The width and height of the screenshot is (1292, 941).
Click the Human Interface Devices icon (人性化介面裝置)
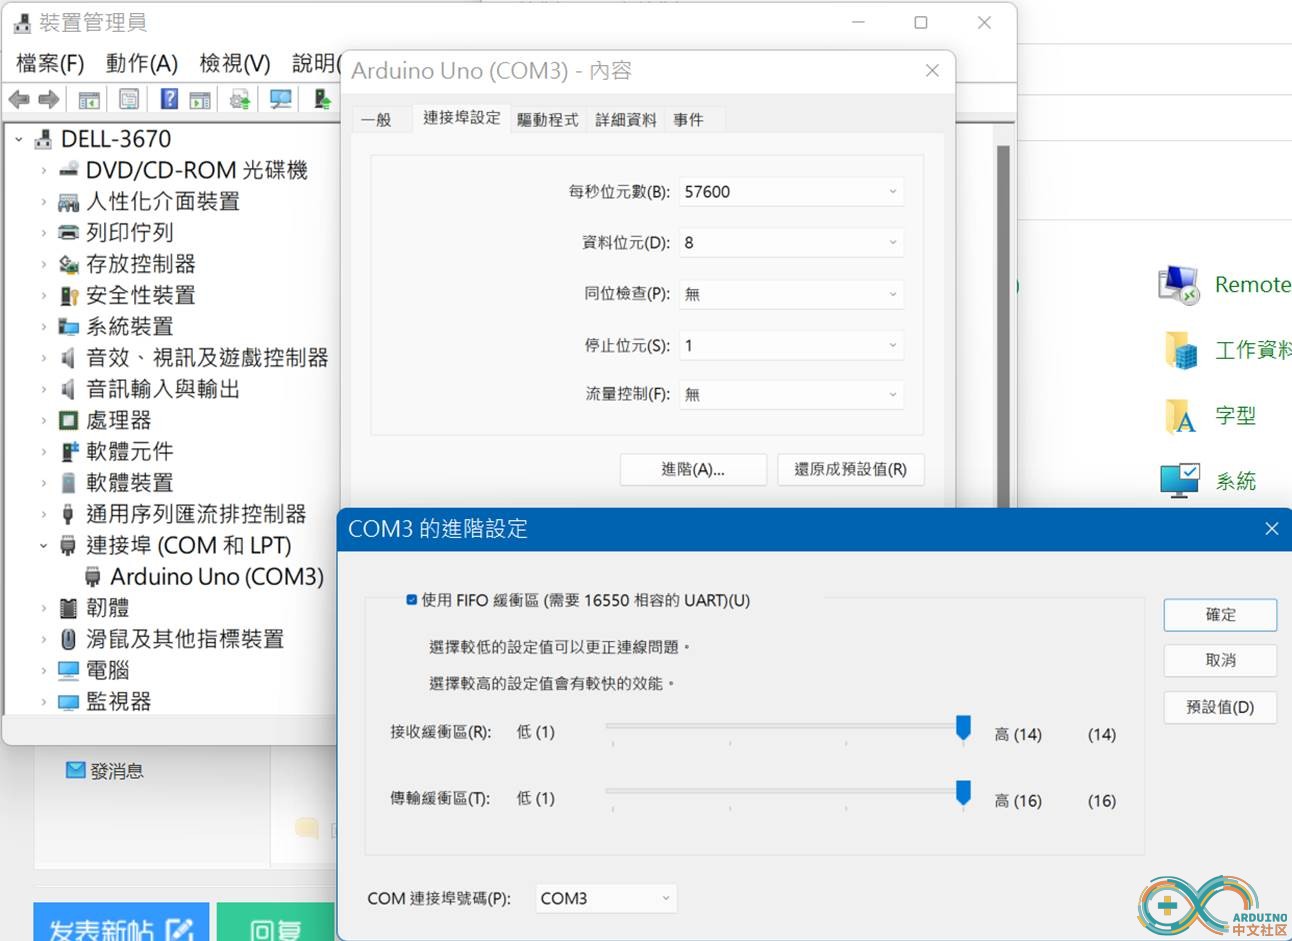point(68,202)
